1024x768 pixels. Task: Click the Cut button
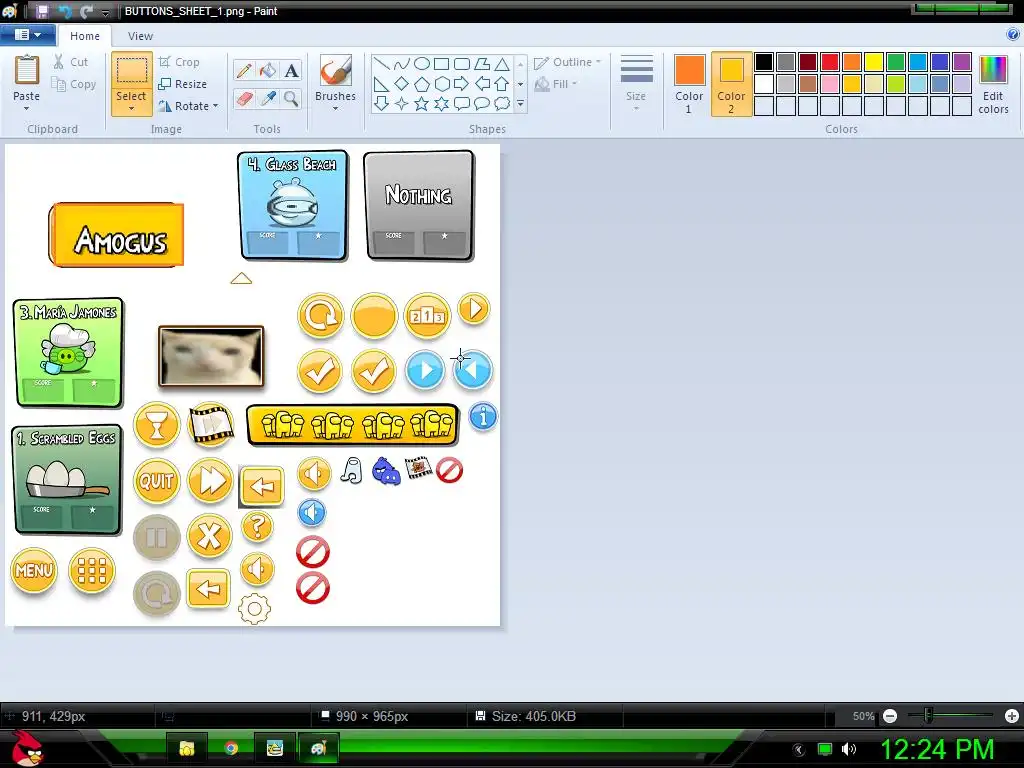(71, 62)
